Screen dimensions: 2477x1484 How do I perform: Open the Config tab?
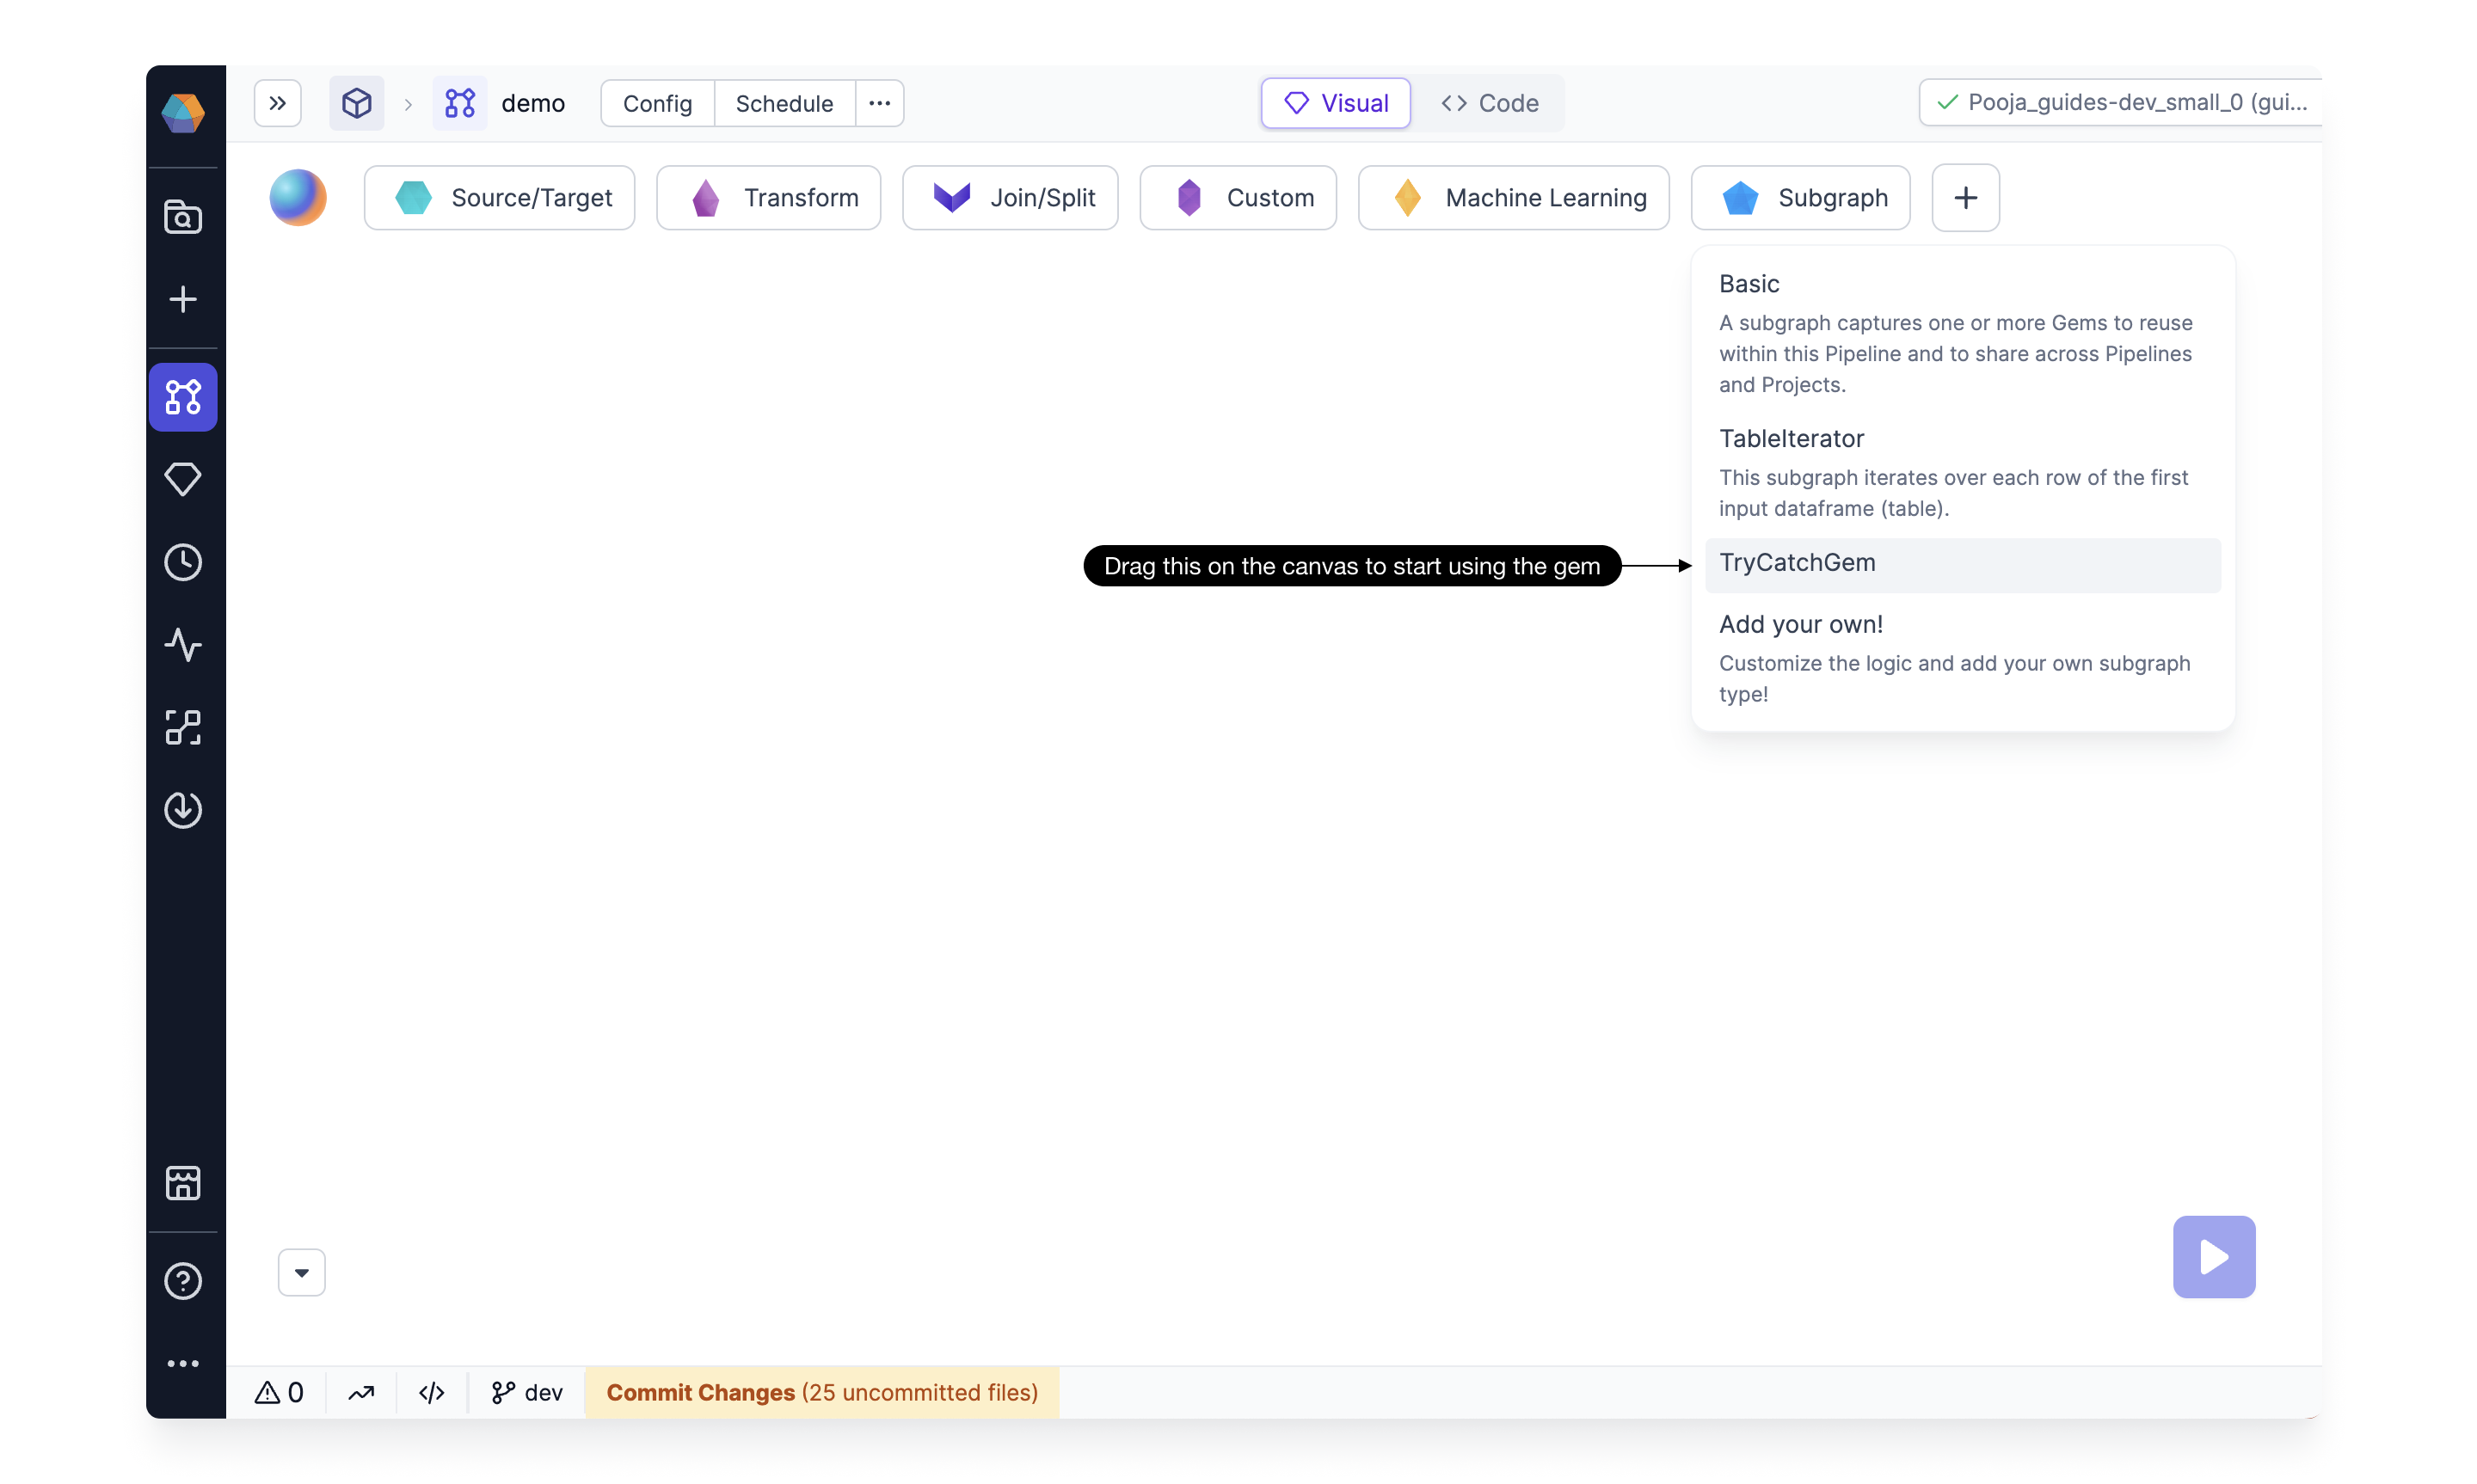[657, 103]
